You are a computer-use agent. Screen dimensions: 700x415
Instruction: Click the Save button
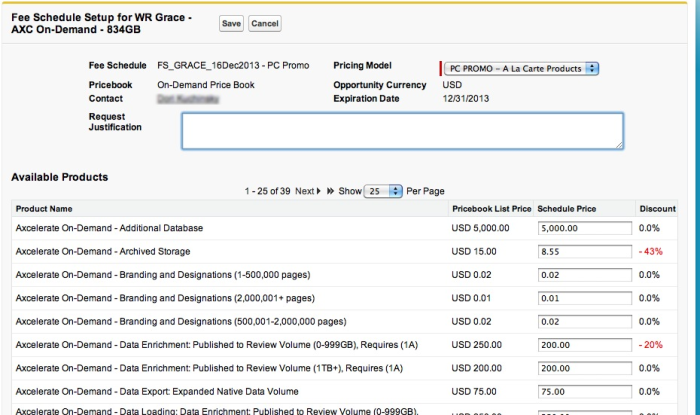pos(231,24)
